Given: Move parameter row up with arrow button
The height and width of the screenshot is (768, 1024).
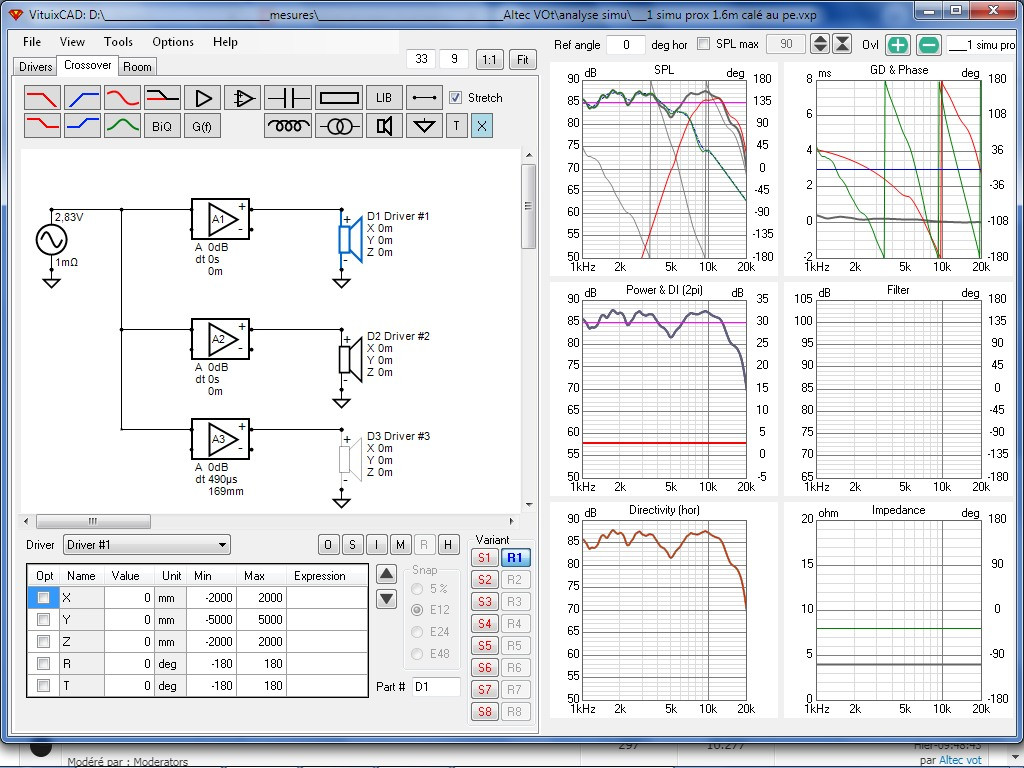Looking at the screenshot, I should coord(387,575).
